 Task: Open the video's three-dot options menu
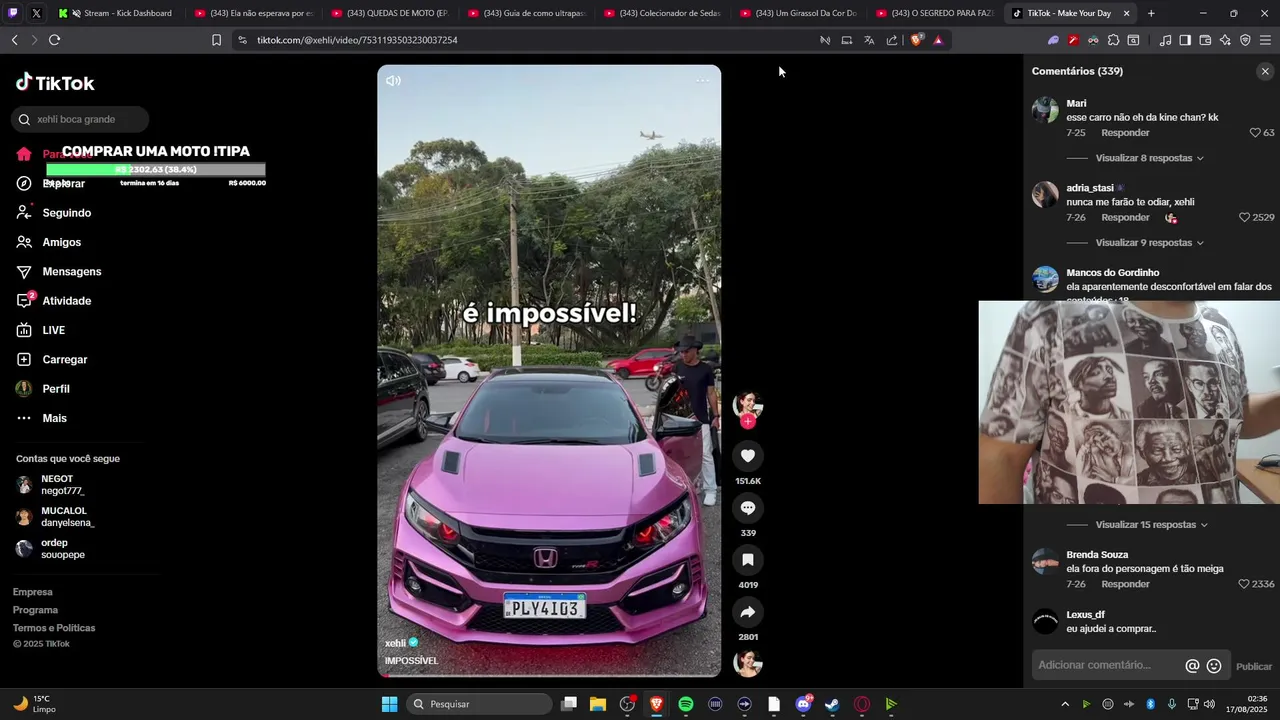[702, 81]
